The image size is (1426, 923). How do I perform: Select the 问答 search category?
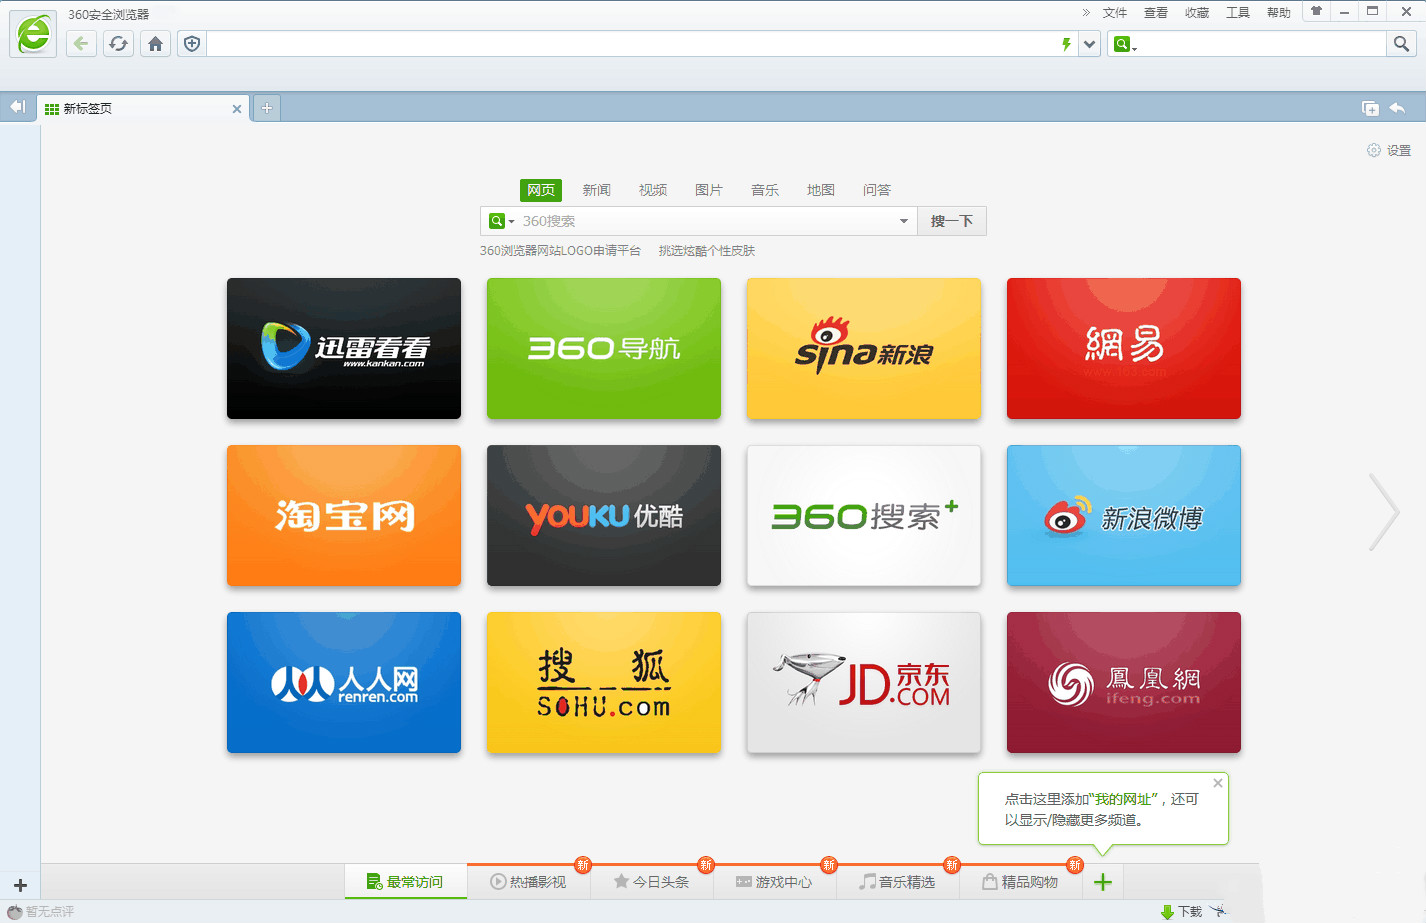[x=877, y=190]
